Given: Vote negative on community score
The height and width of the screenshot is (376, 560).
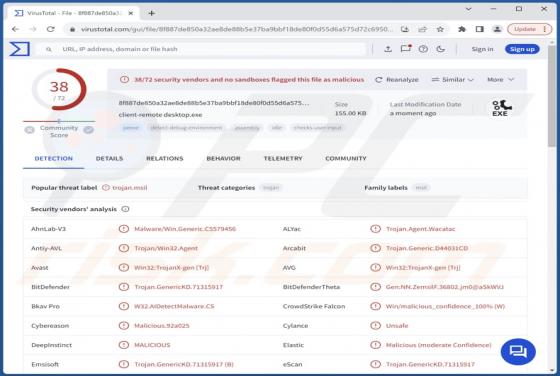Looking at the screenshot, I should pos(29,130).
